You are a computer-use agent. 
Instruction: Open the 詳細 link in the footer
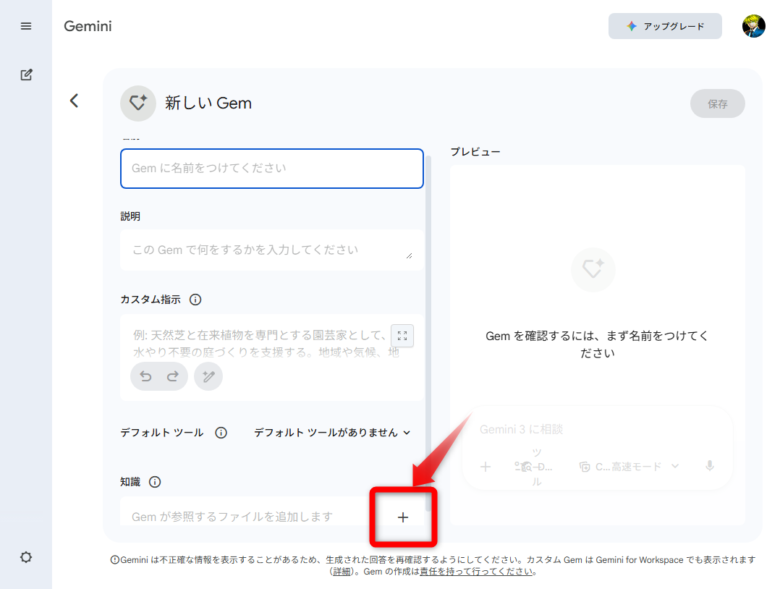point(341,572)
